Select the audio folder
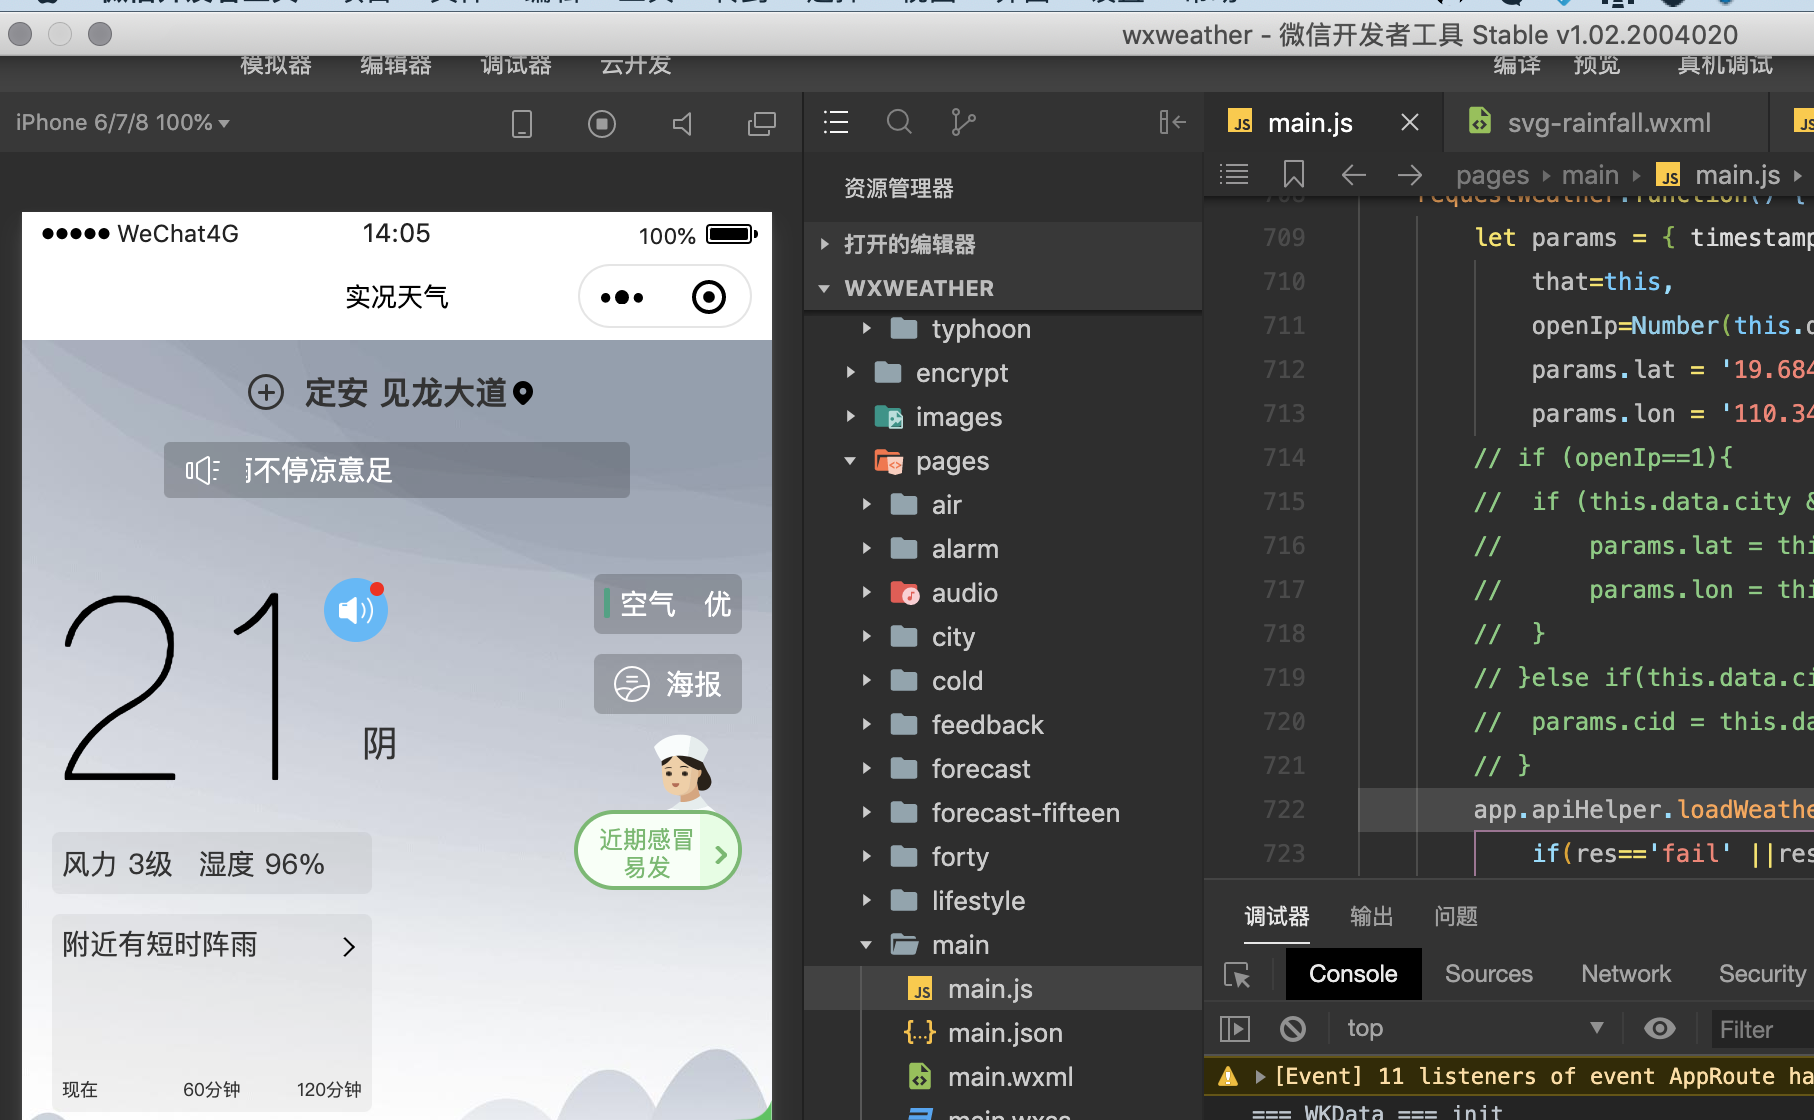 (x=1003, y=593)
